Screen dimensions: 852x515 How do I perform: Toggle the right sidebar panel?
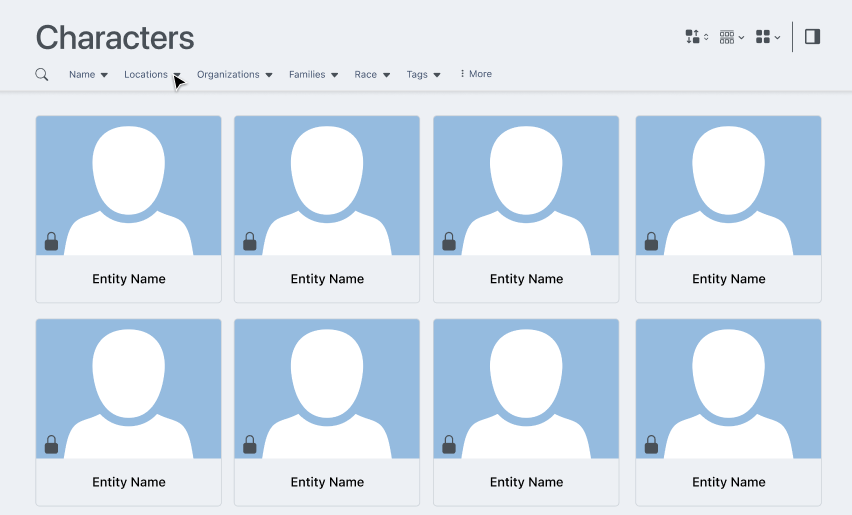coord(812,37)
